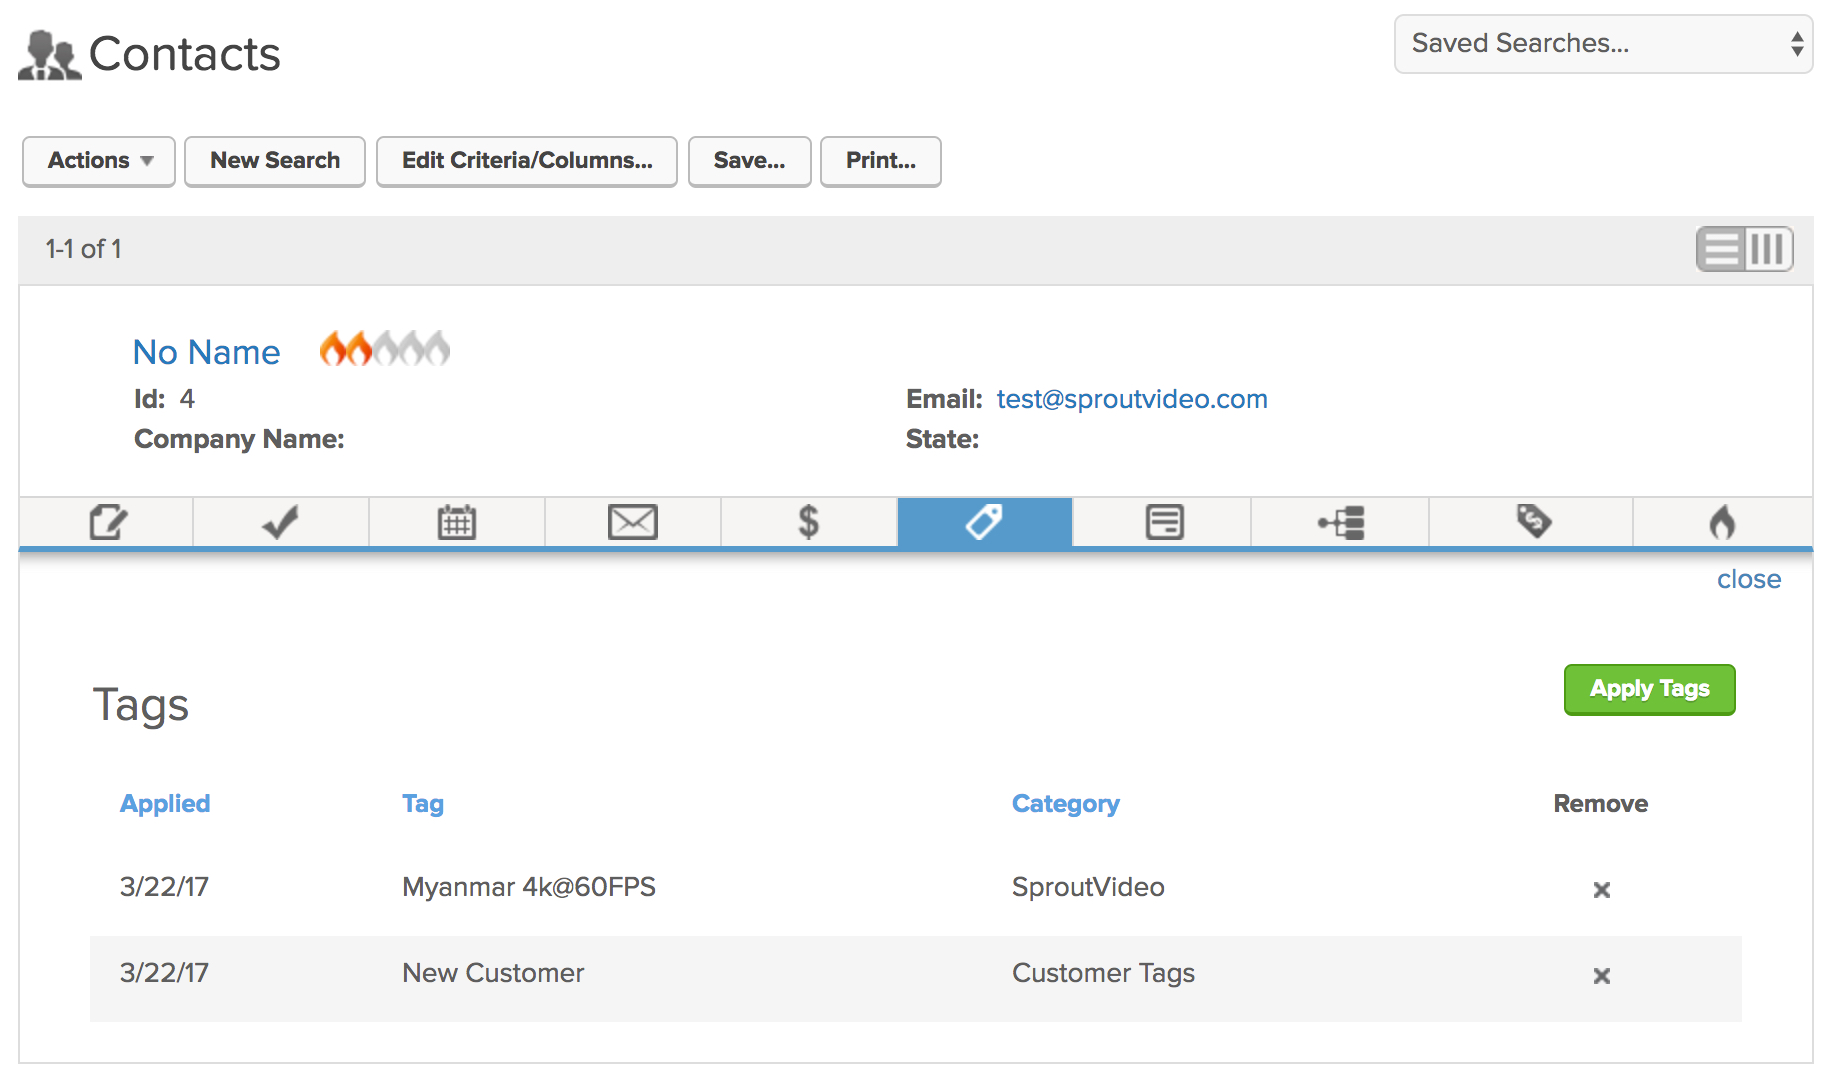This screenshot has height=1072, width=1832.
Task: Select the highlighted tags tab icon
Action: click(984, 522)
